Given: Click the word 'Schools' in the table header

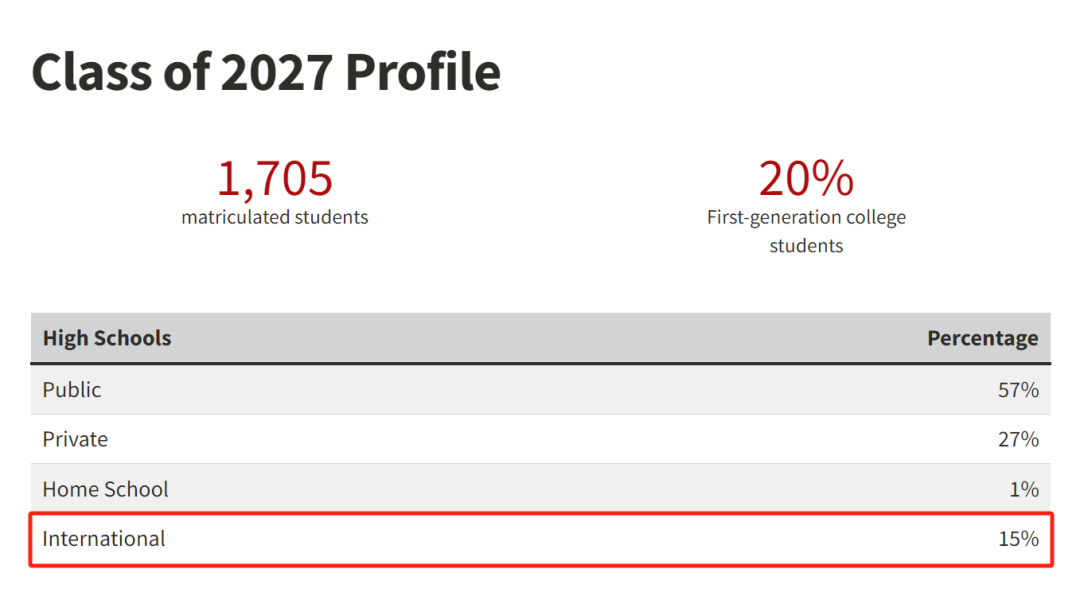Looking at the screenshot, I should point(132,338).
